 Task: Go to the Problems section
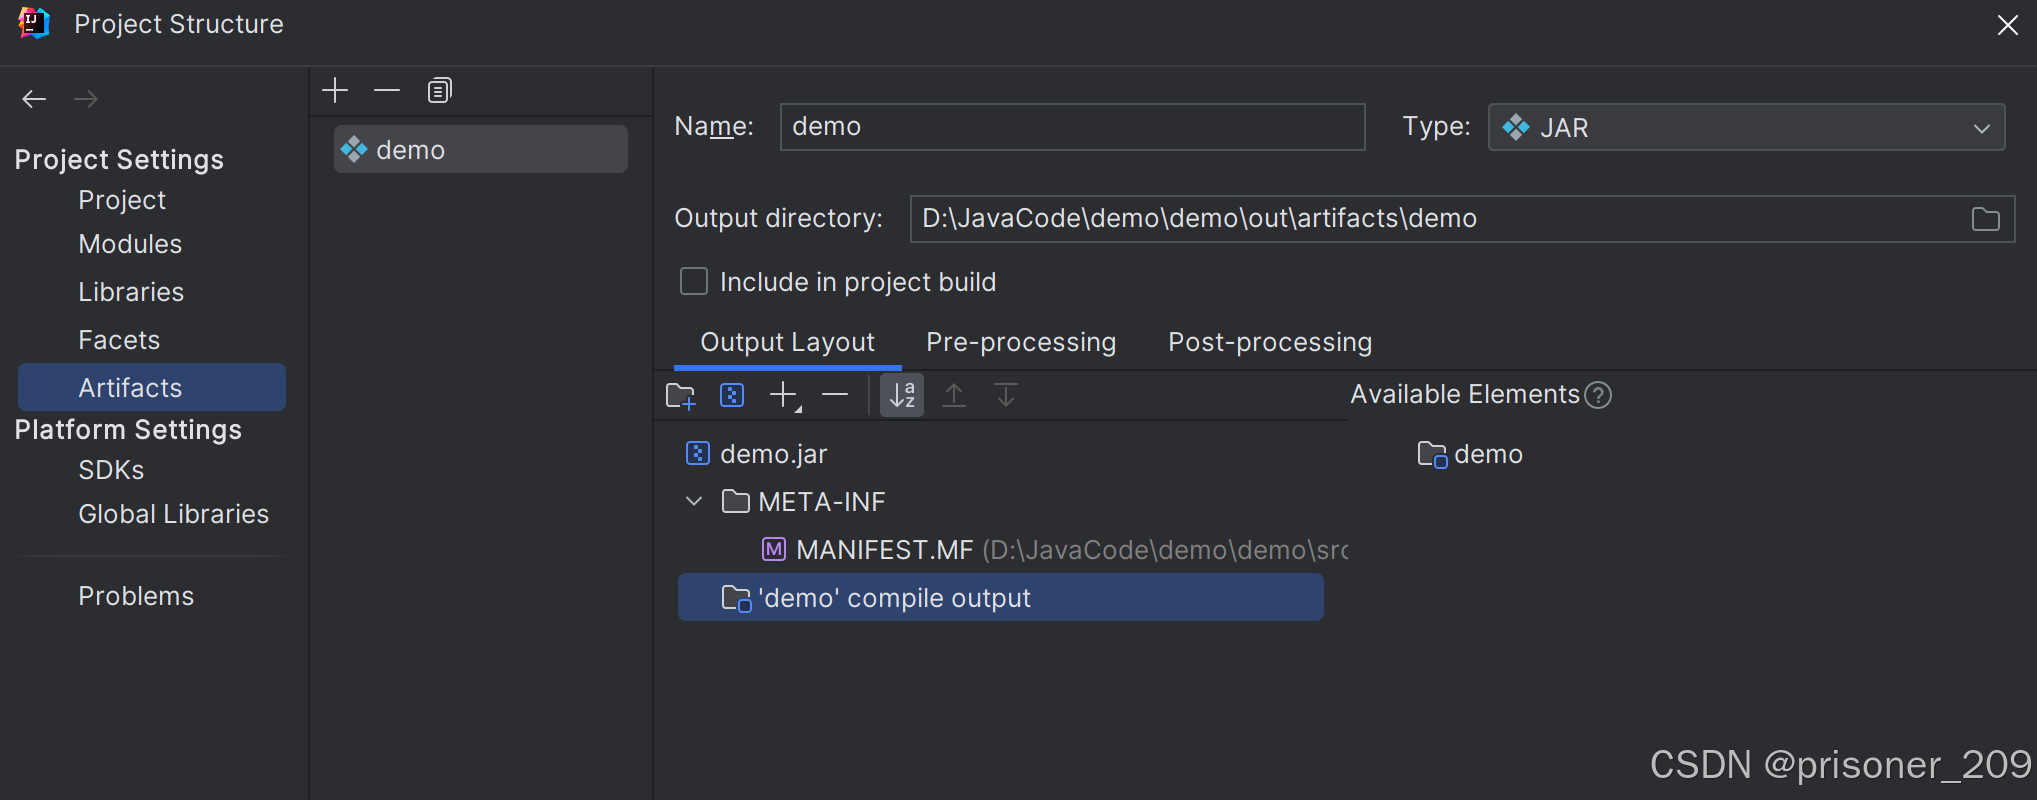pyautogui.click(x=136, y=596)
